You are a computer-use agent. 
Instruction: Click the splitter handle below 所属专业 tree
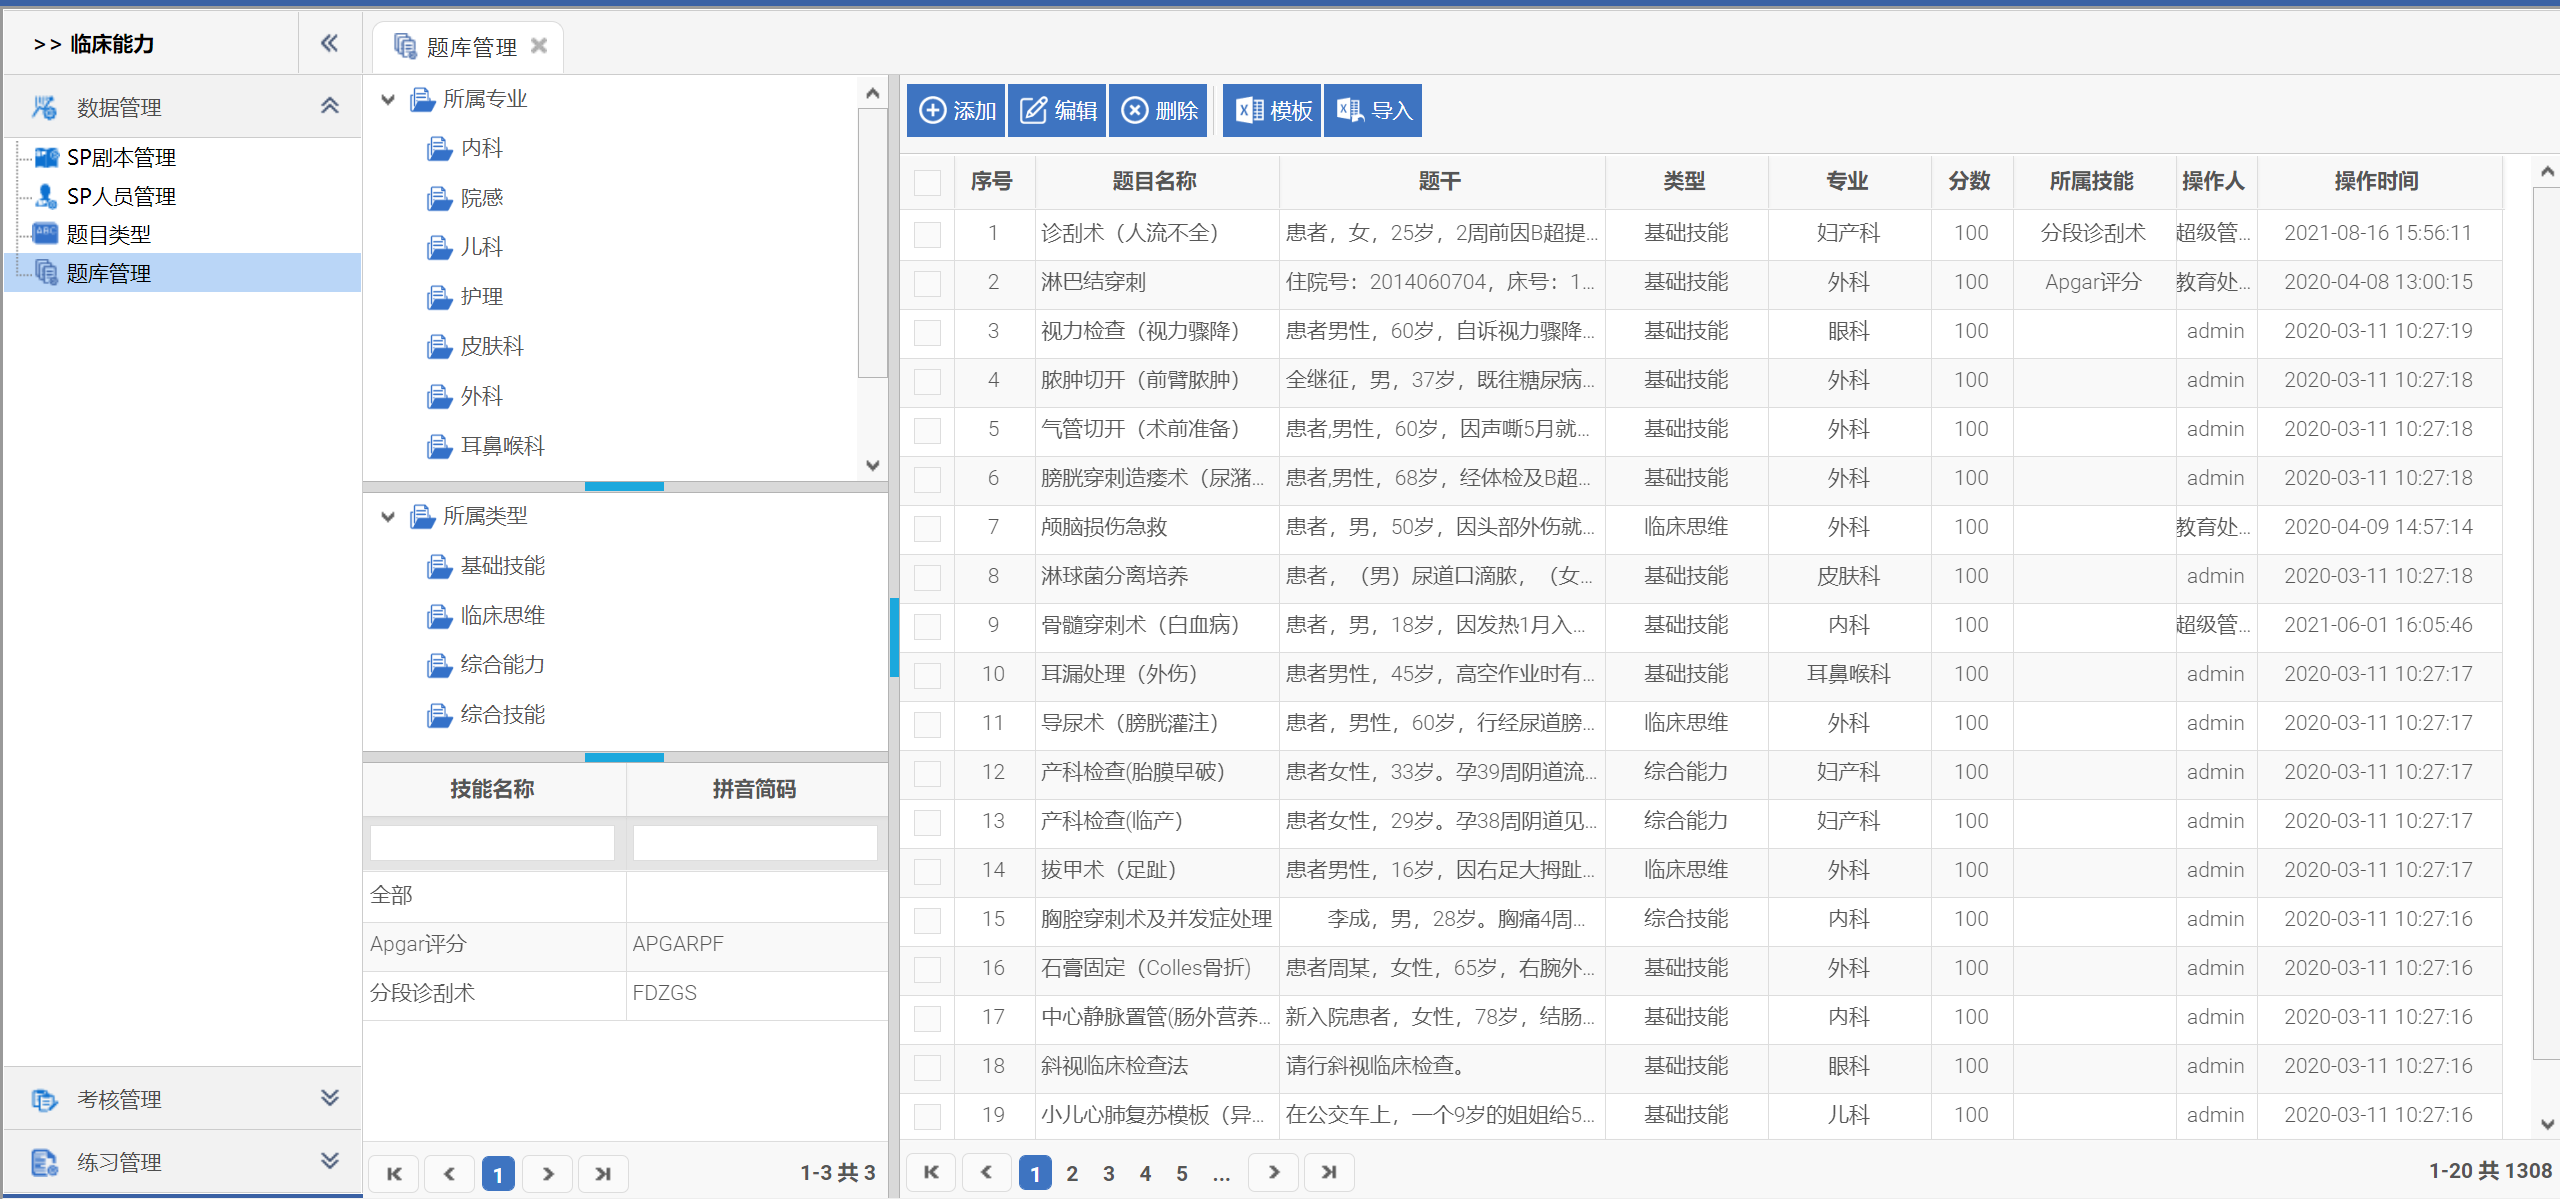(624, 486)
